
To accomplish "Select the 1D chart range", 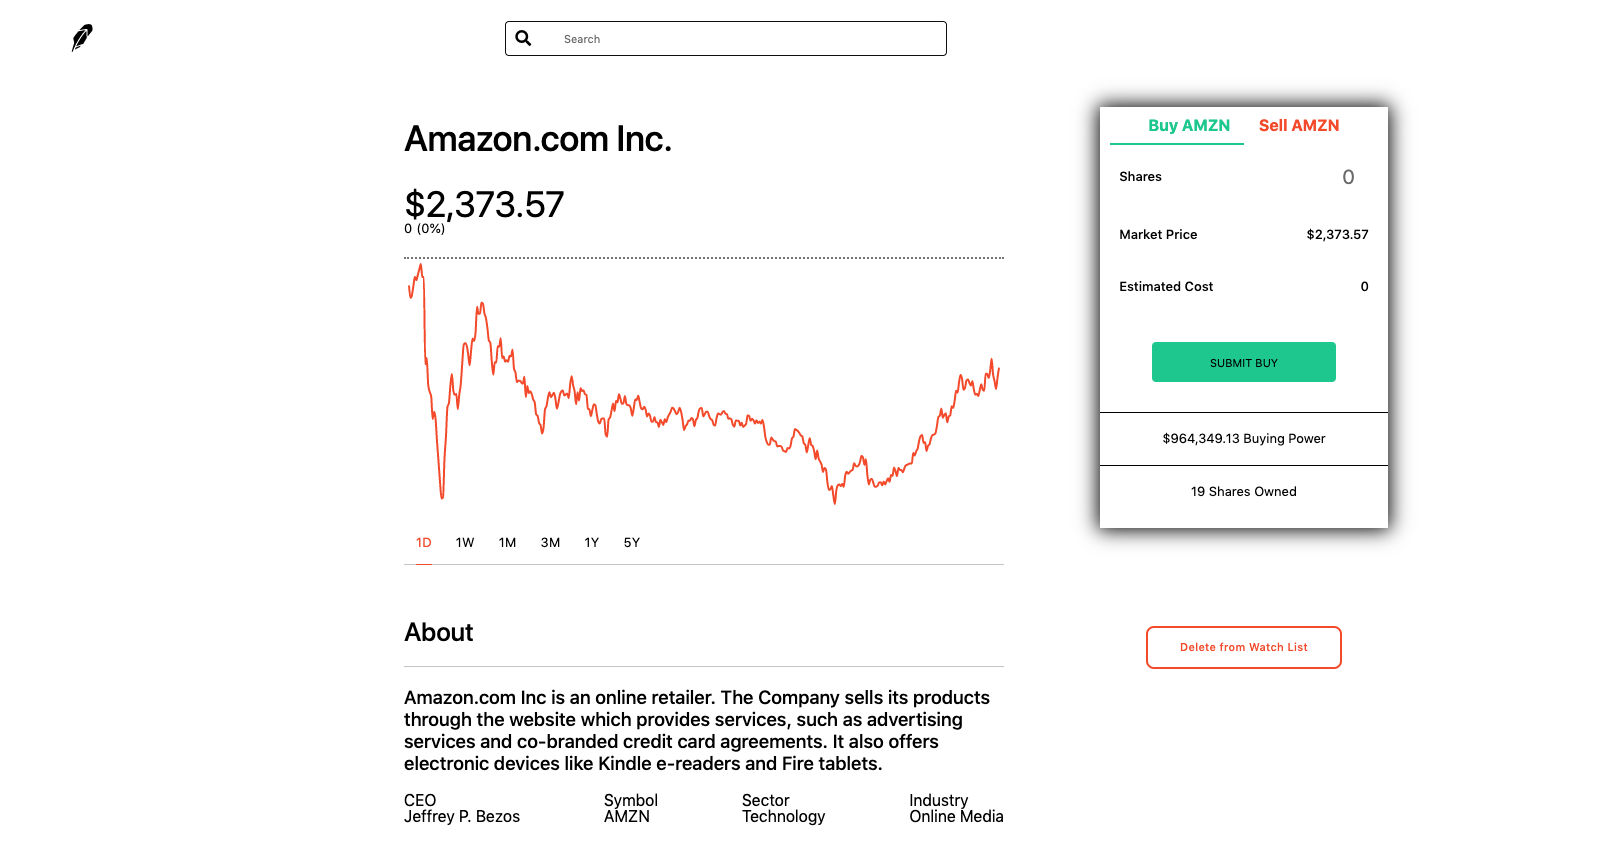I will 424,543.
